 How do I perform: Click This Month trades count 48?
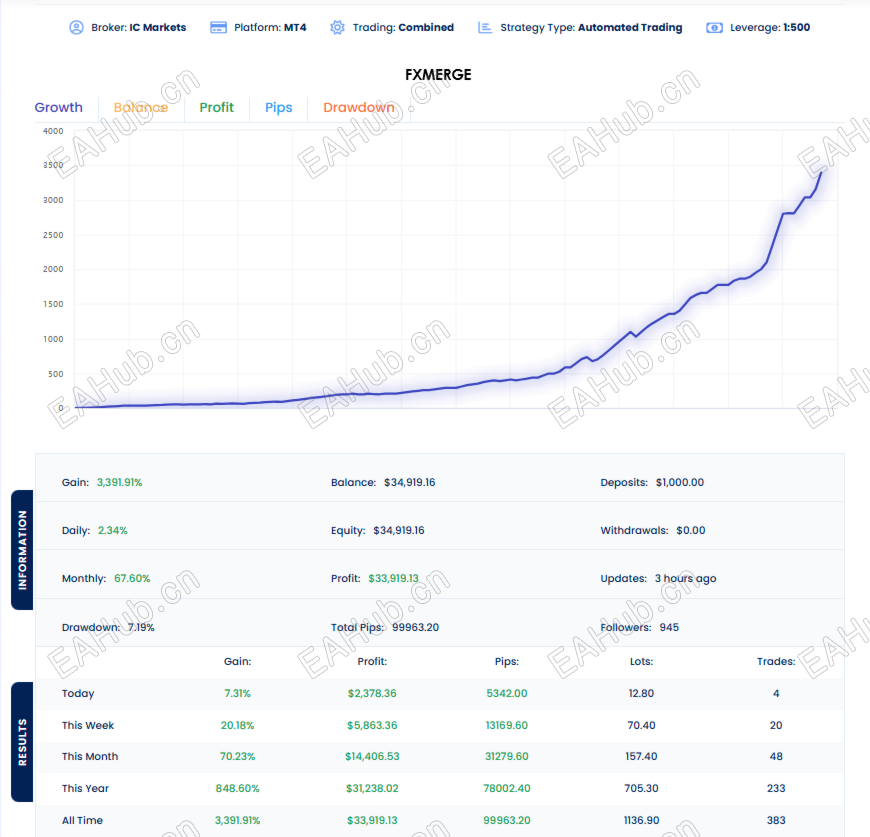coord(776,756)
